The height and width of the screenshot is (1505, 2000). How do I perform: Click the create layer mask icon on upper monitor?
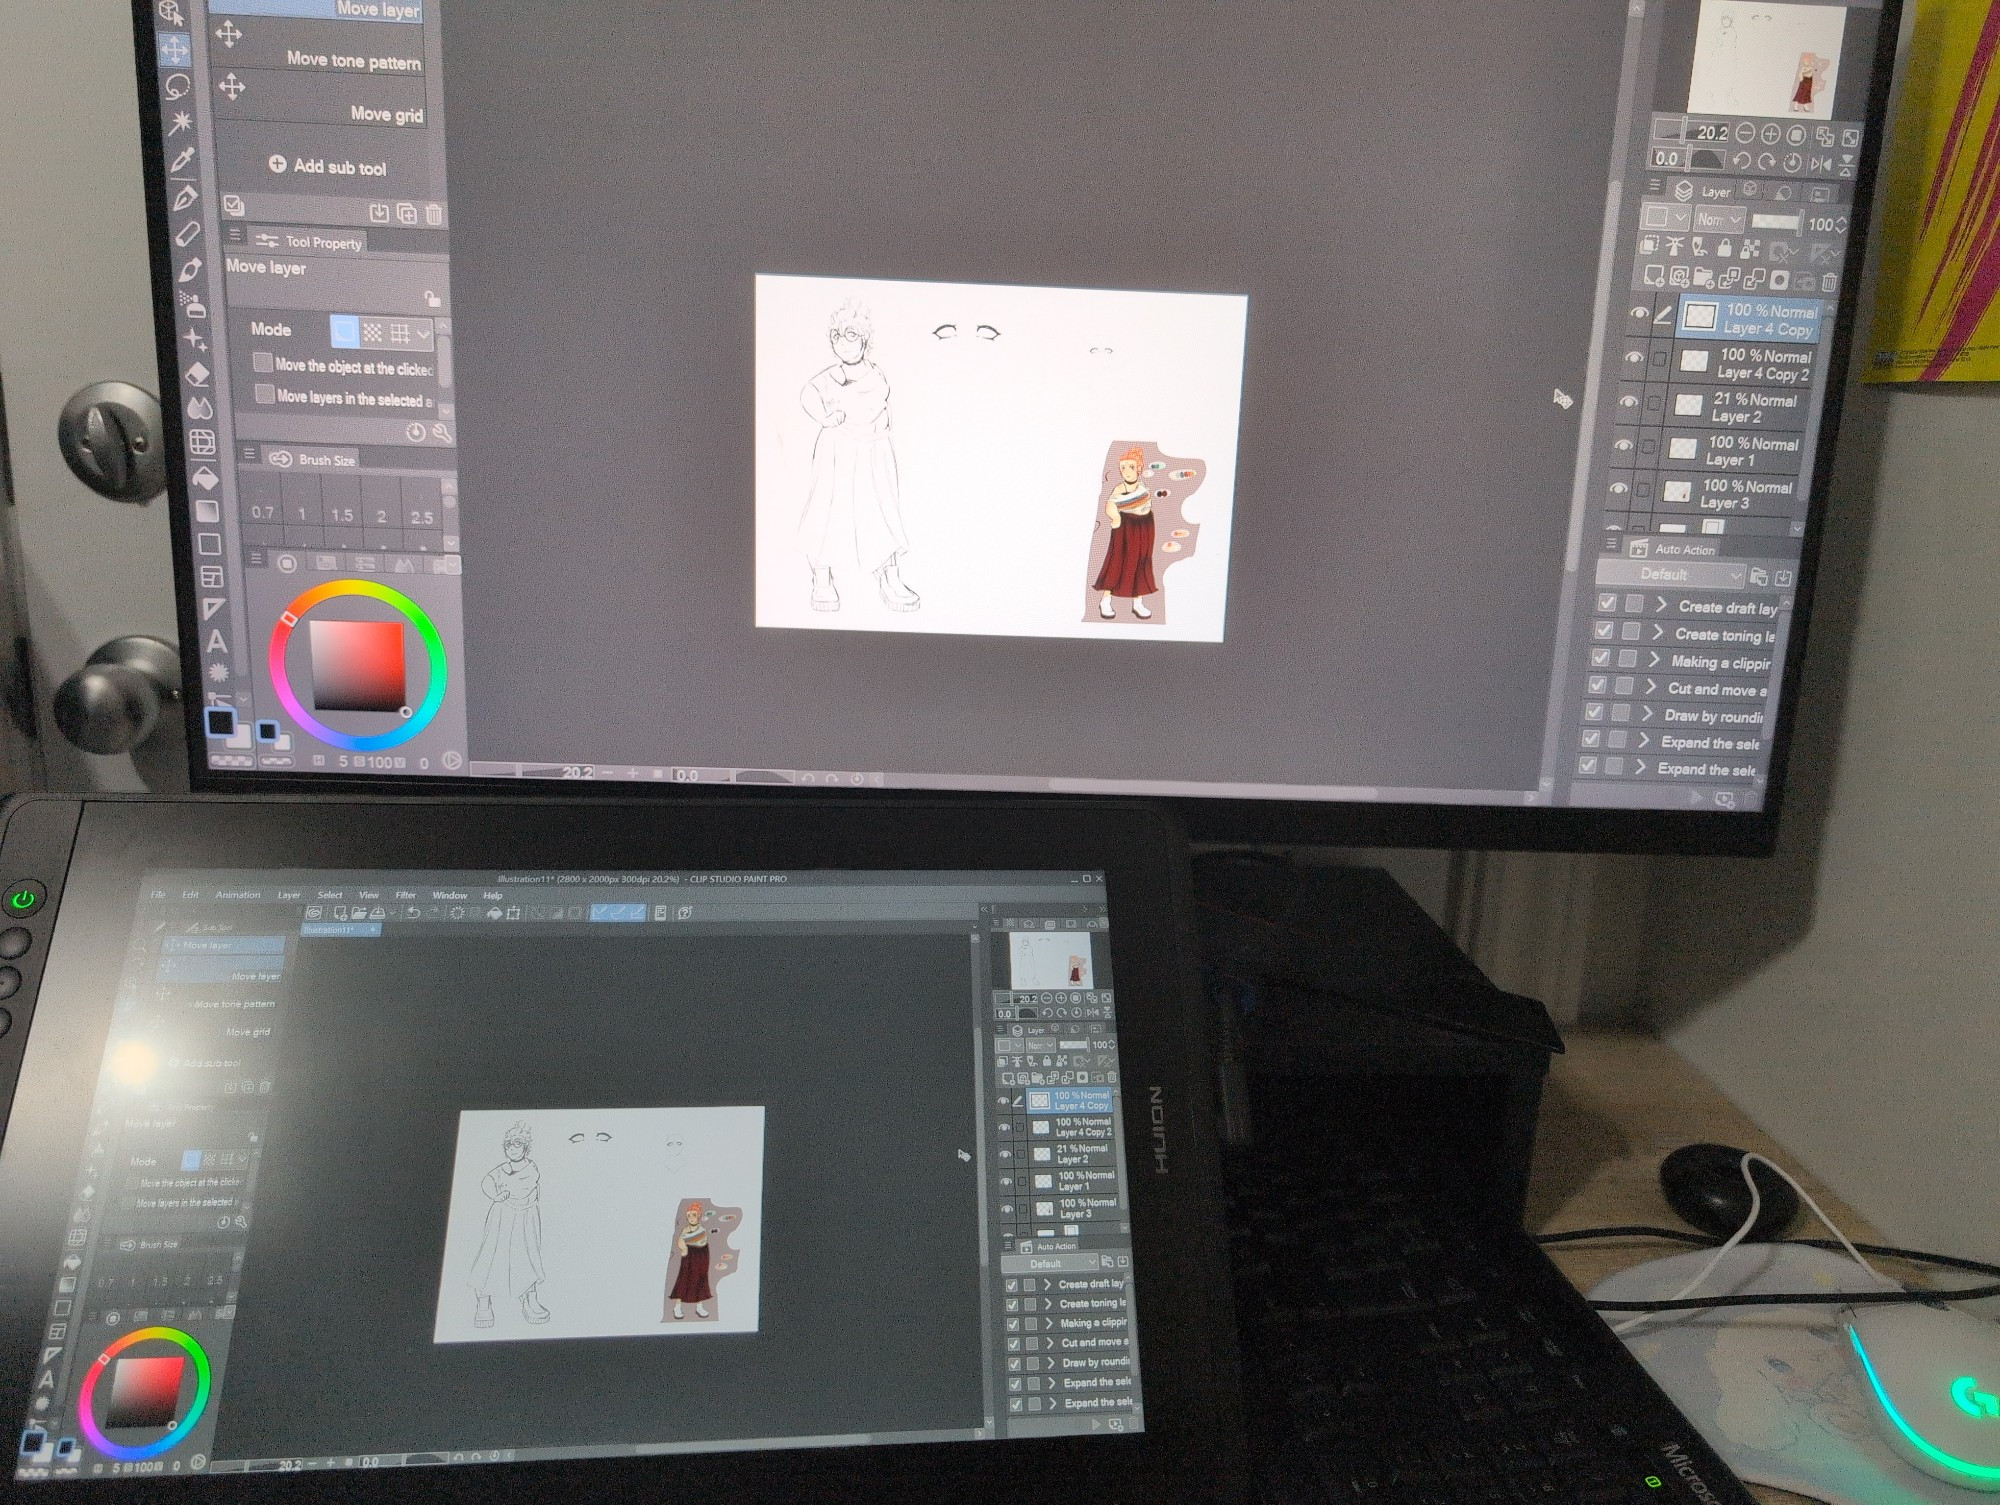pyautogui.click(x=1779, y=280)
